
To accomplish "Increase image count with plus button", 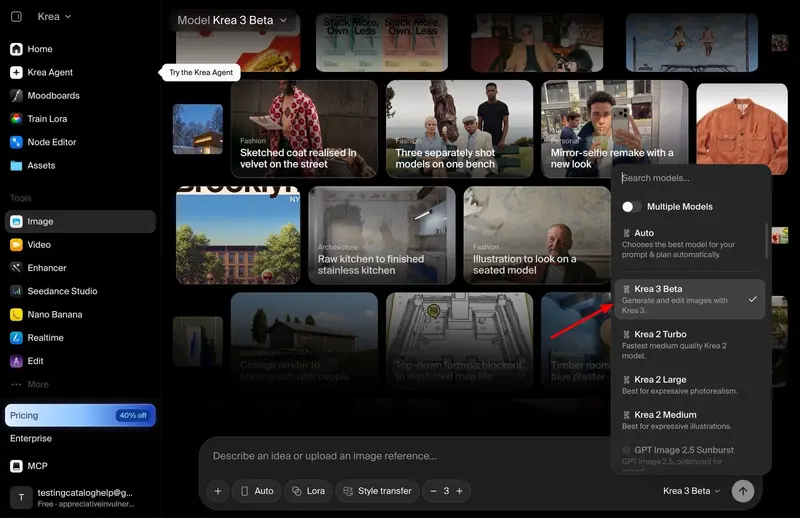I will (x=459, y=491).
